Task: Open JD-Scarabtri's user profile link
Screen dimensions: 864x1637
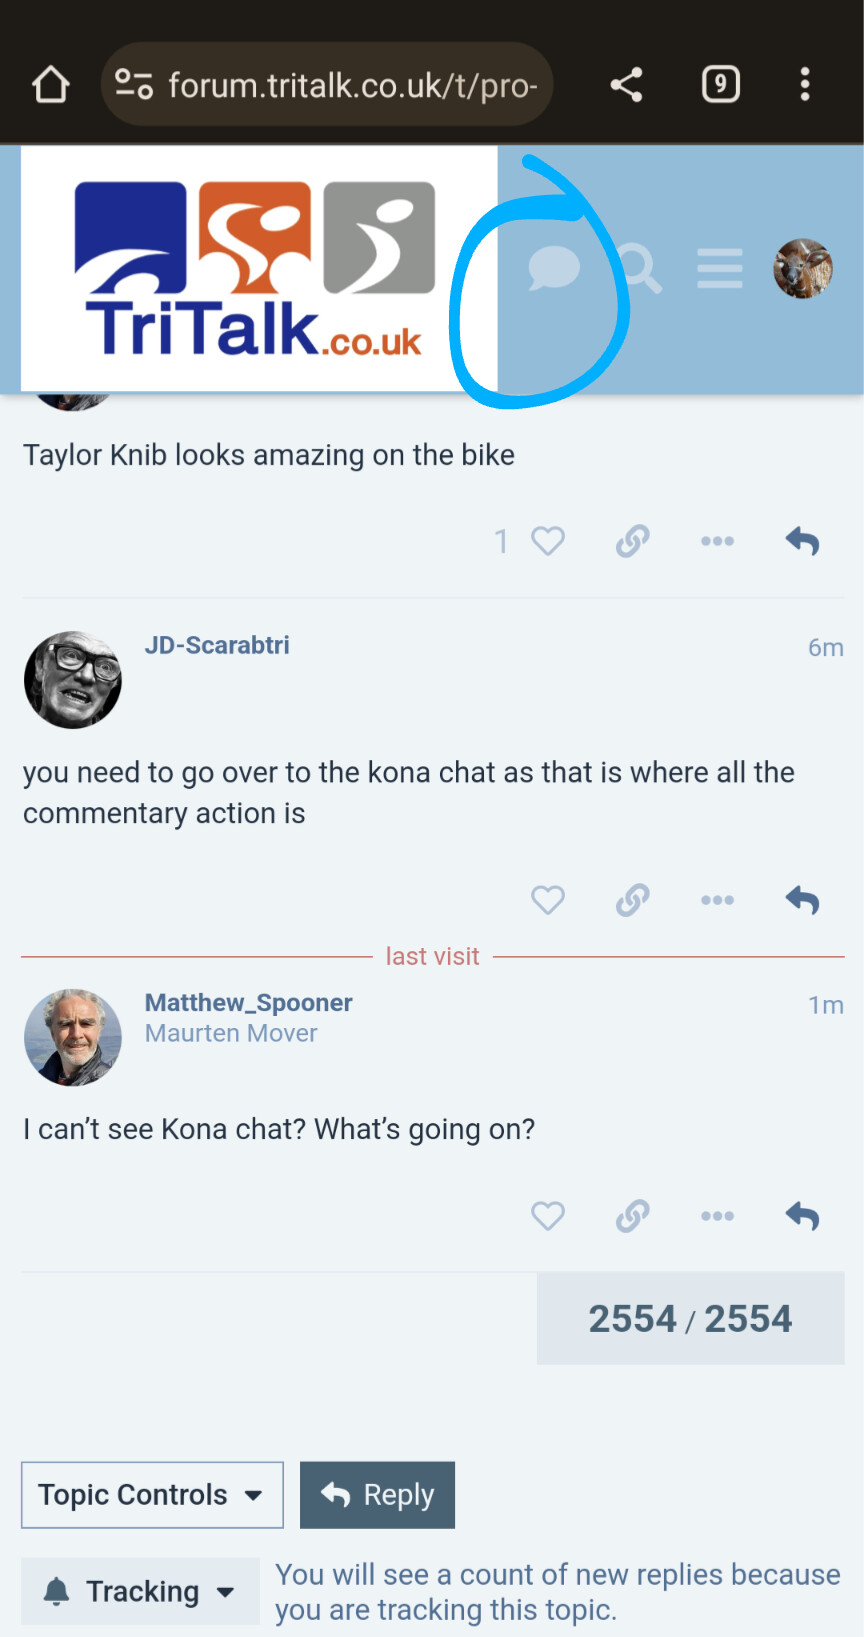Action: pos(217,645)
